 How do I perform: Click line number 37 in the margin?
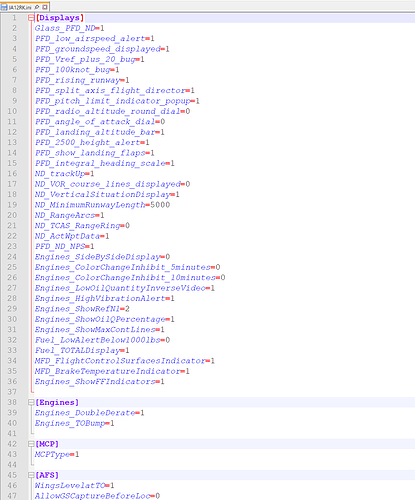(x=12, y=392)
